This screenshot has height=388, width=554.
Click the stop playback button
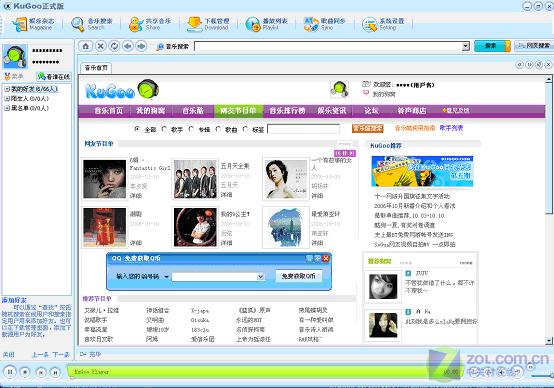(25, 371)
